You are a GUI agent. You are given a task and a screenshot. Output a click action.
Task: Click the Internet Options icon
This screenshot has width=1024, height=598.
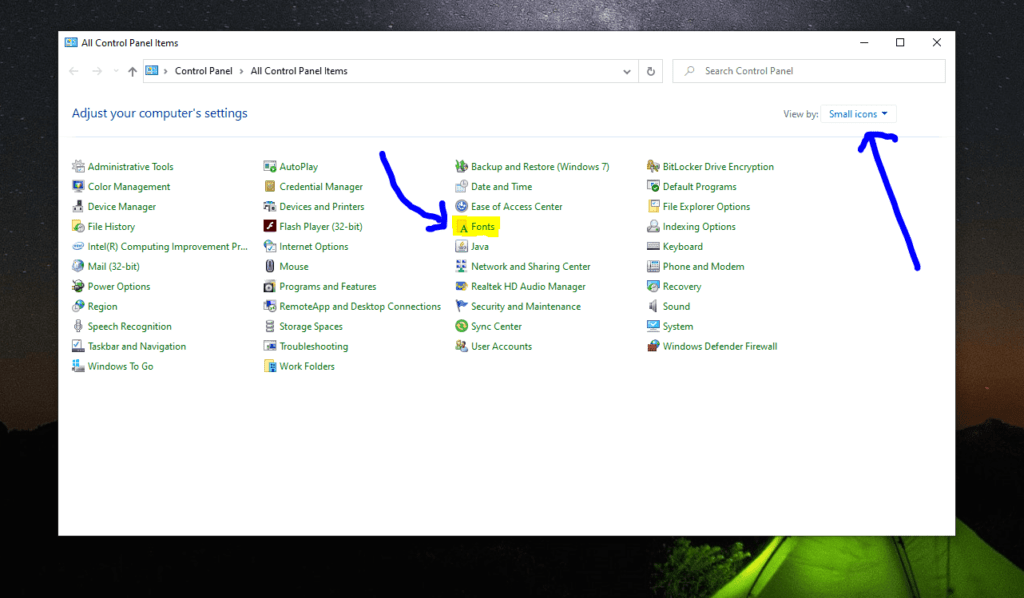coord(270,246)
